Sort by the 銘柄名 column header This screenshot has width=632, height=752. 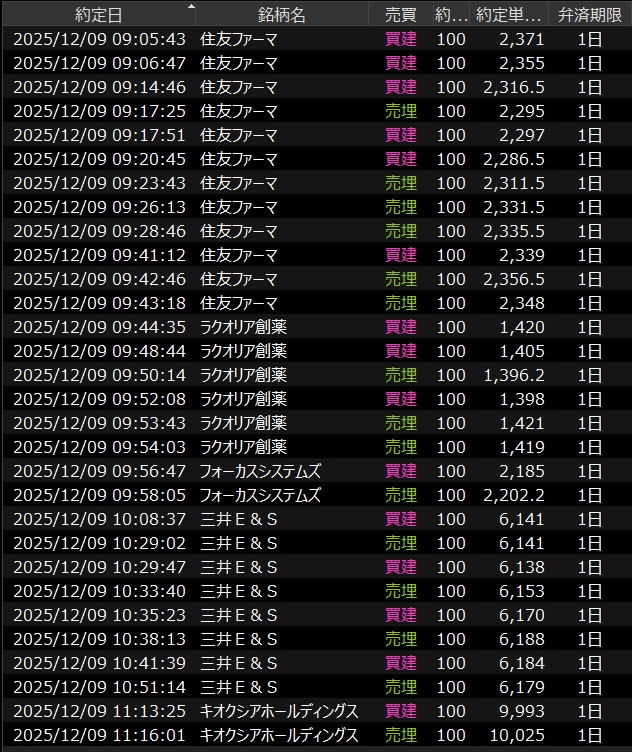click(x=281, y=15)
